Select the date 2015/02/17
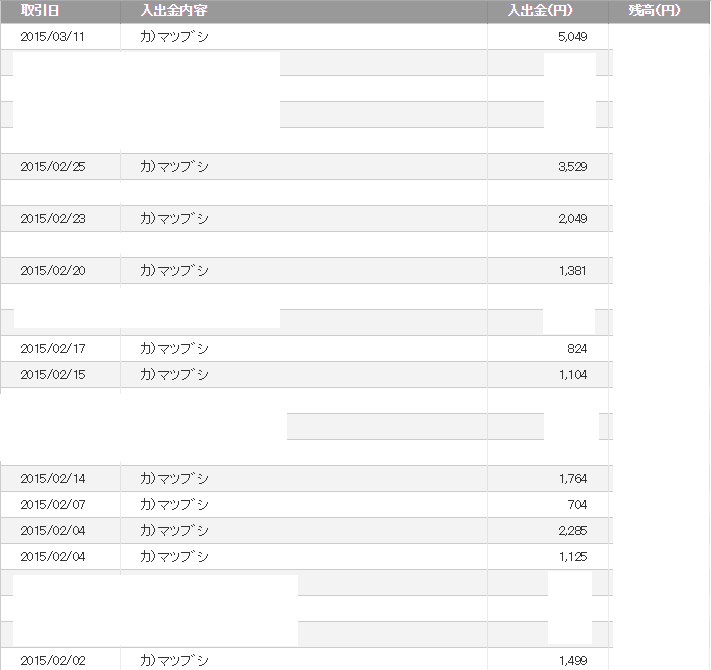Image resolution: width=711 pixels, height=670 pixels. 53,349
